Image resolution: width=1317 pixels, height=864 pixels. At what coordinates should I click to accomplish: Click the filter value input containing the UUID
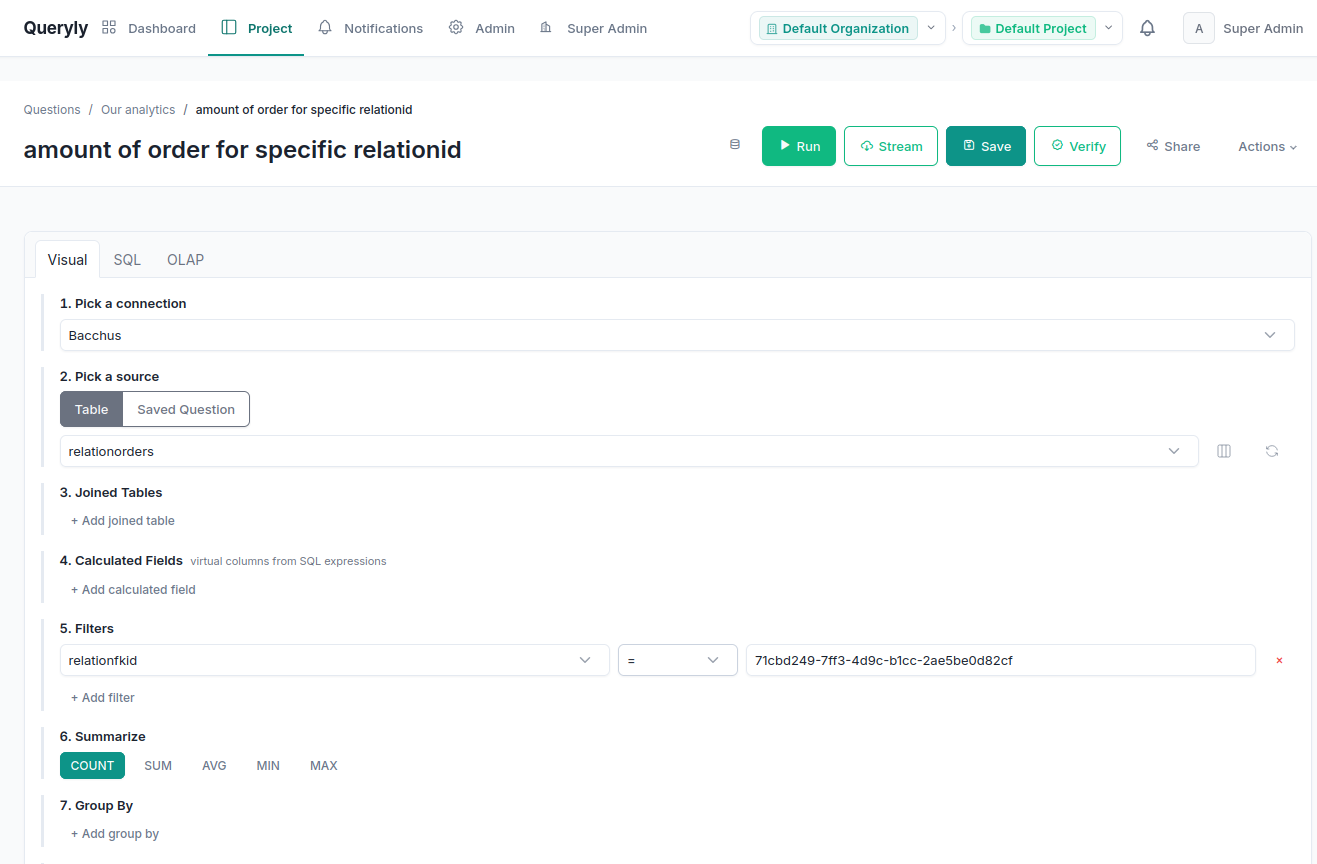pos(1000,660)
